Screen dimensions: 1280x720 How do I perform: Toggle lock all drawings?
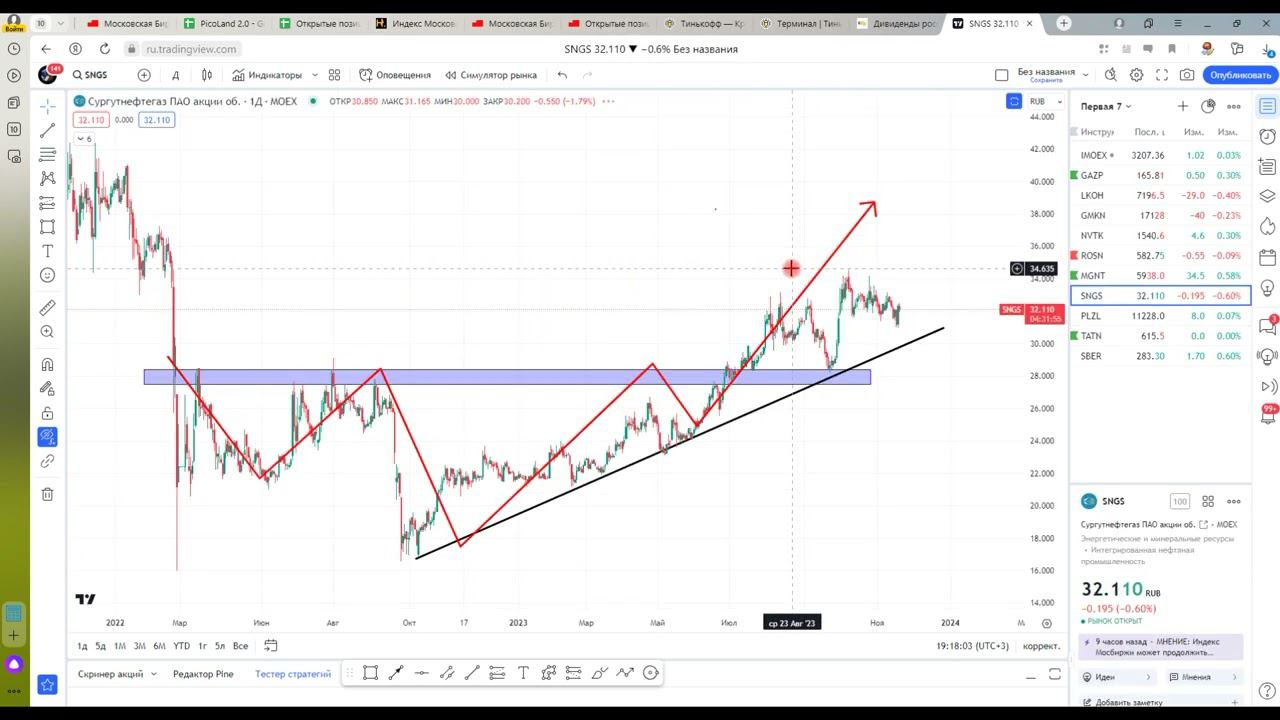[47, 413]
